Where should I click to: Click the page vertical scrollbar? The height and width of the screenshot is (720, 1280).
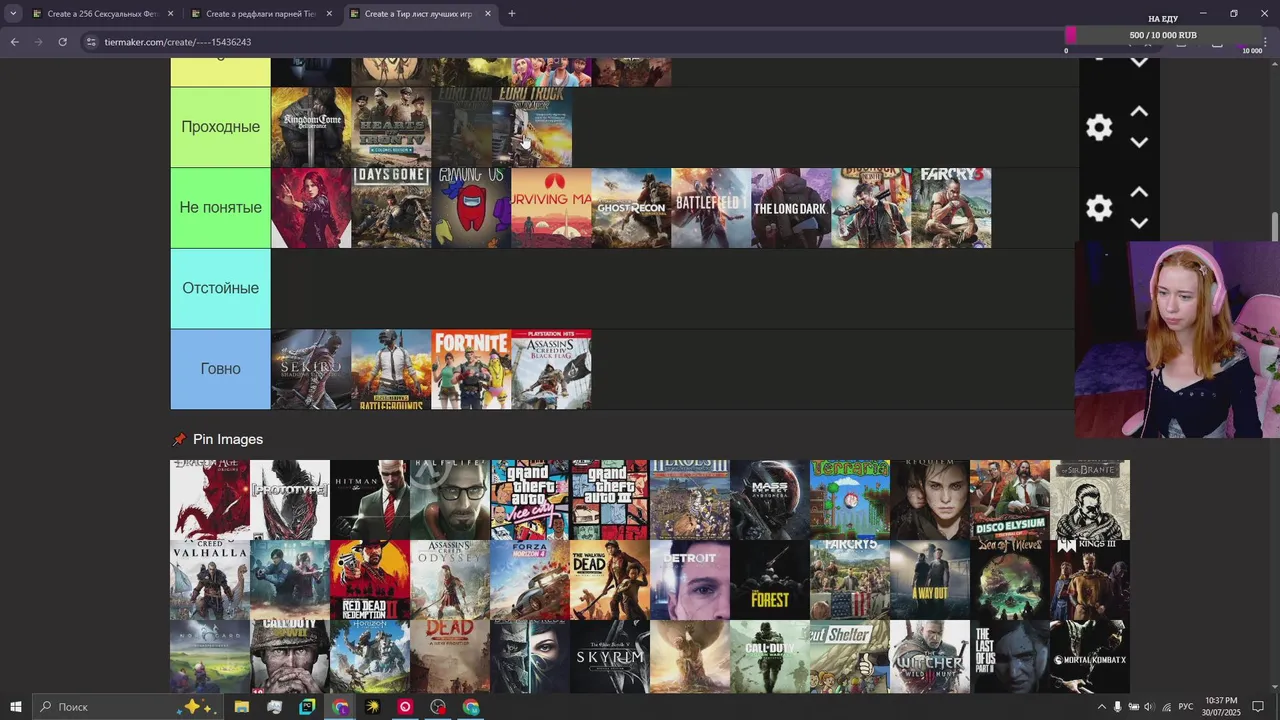tap(1274, 226)
